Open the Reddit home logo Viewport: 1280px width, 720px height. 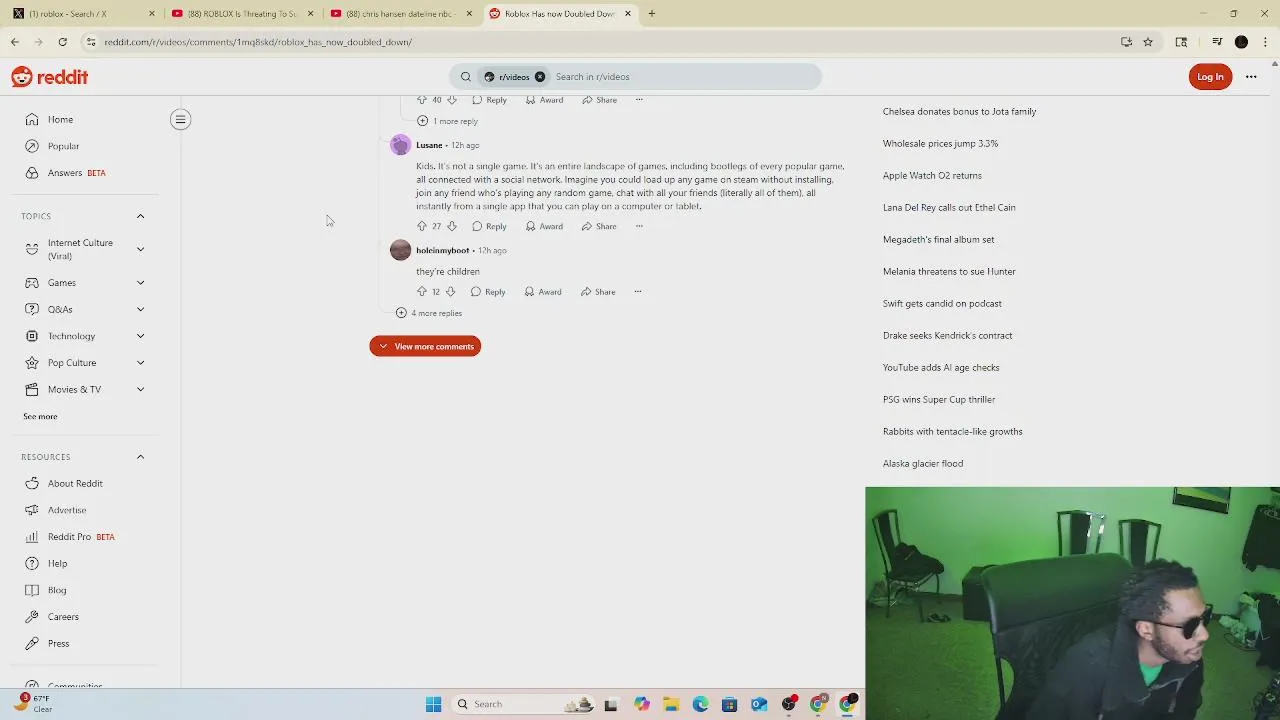point(49,77)
